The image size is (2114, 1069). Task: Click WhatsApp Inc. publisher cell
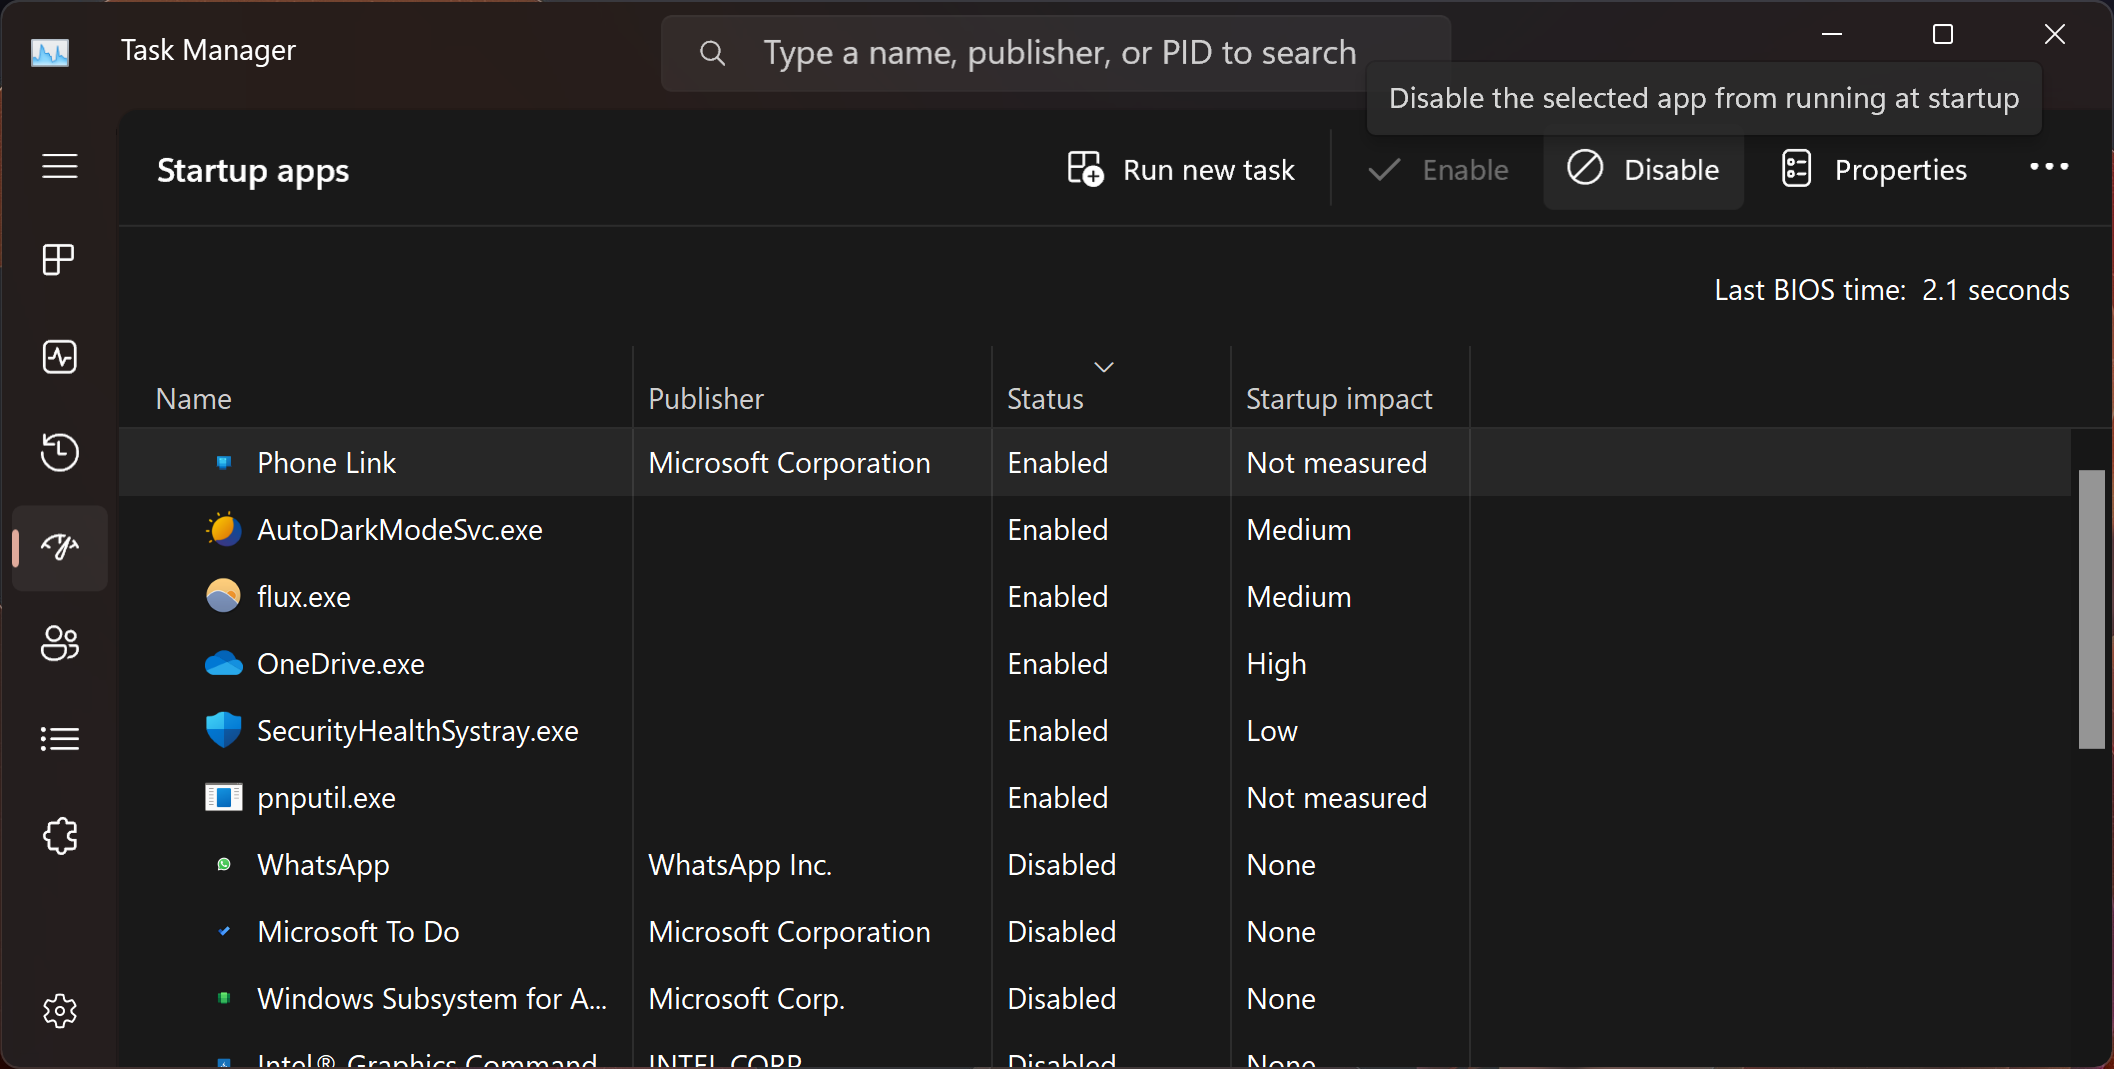740,865
